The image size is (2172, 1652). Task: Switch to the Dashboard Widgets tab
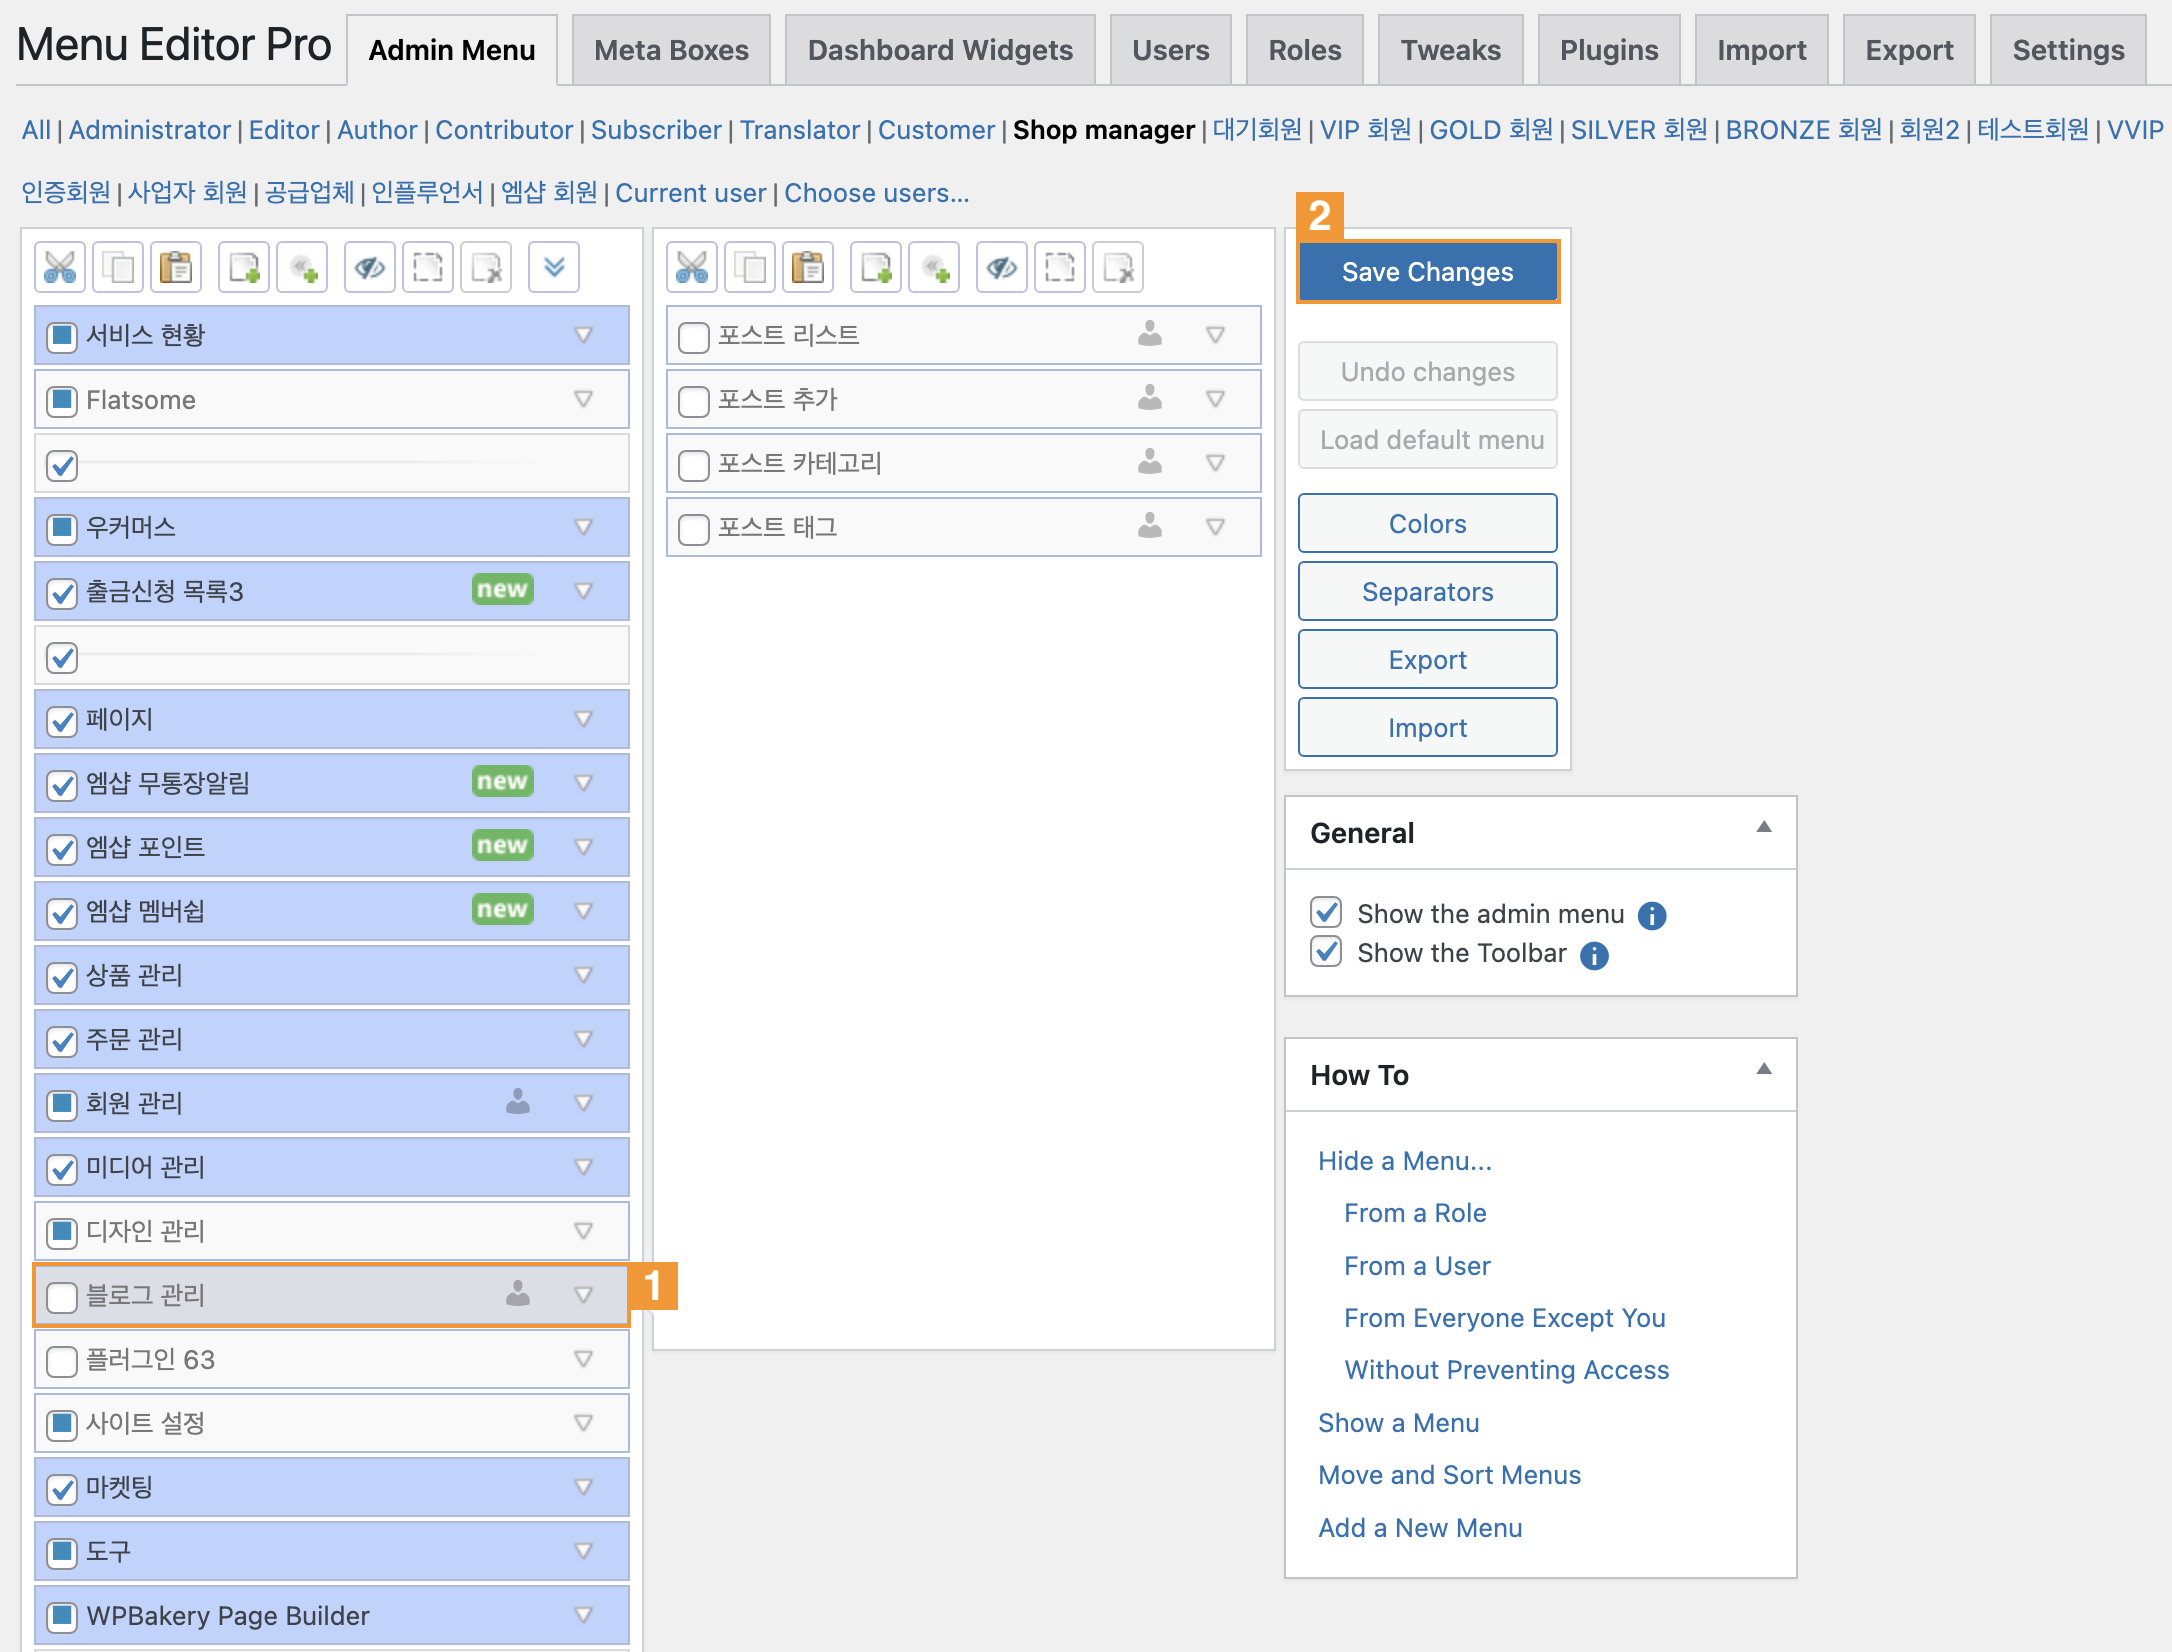pos(939,50)
